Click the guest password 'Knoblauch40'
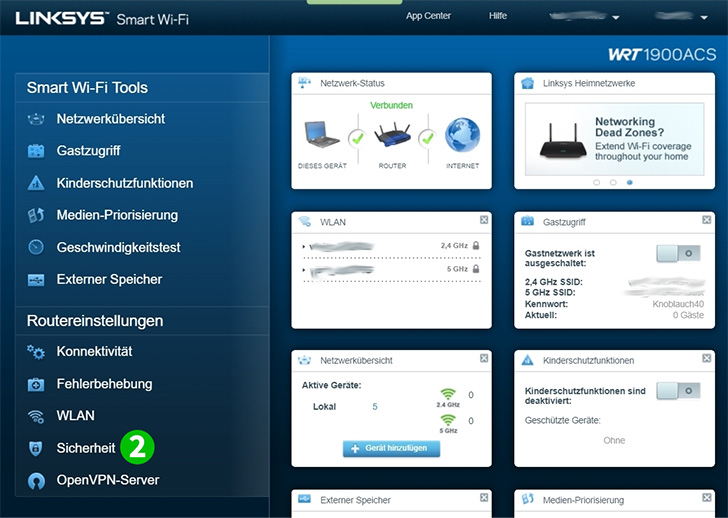The image size is (728, 518). 678,304
